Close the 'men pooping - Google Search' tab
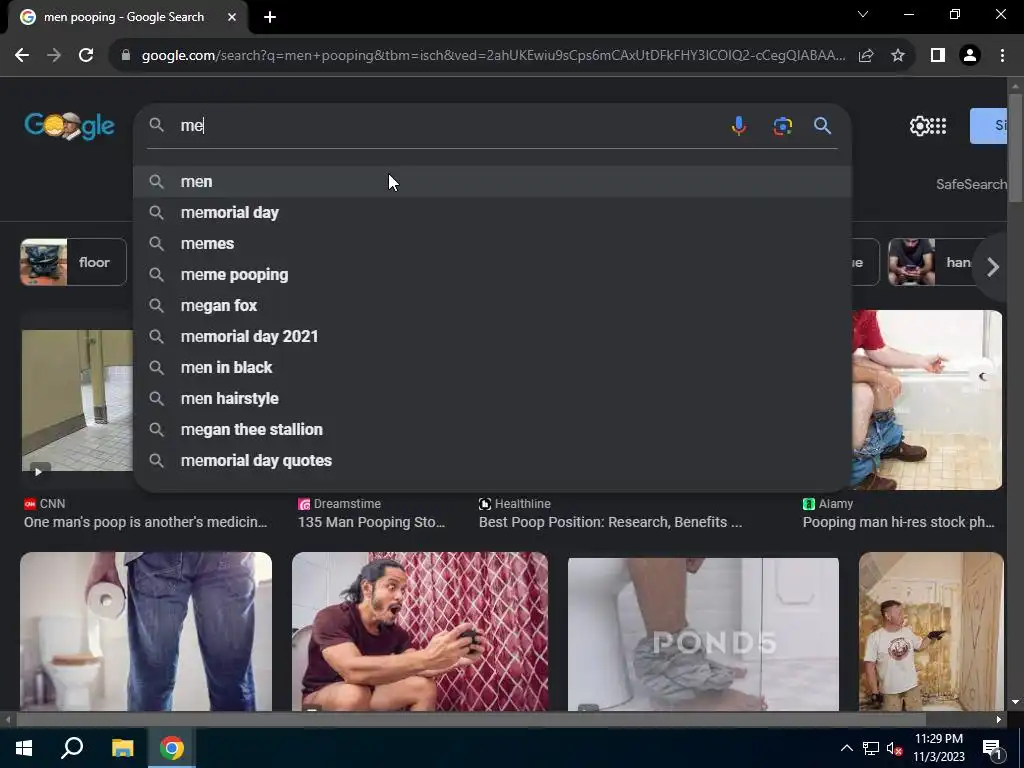 [x=232, y=17]
